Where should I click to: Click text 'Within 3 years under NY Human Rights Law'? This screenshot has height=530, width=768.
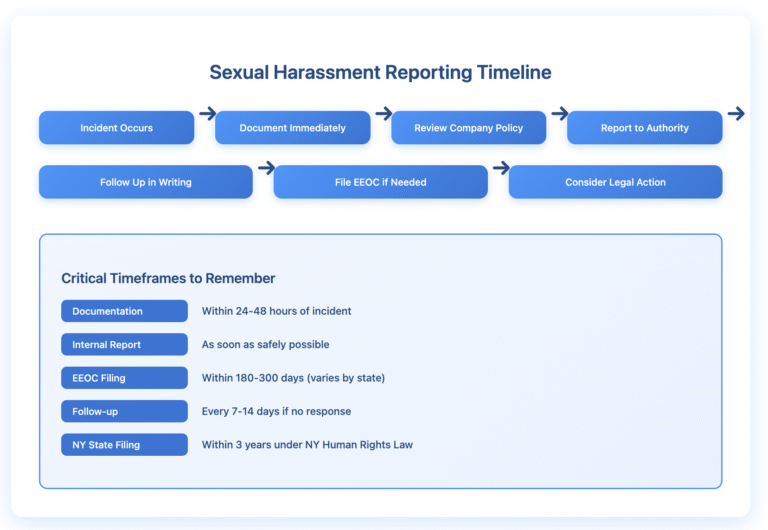(307, 445)
